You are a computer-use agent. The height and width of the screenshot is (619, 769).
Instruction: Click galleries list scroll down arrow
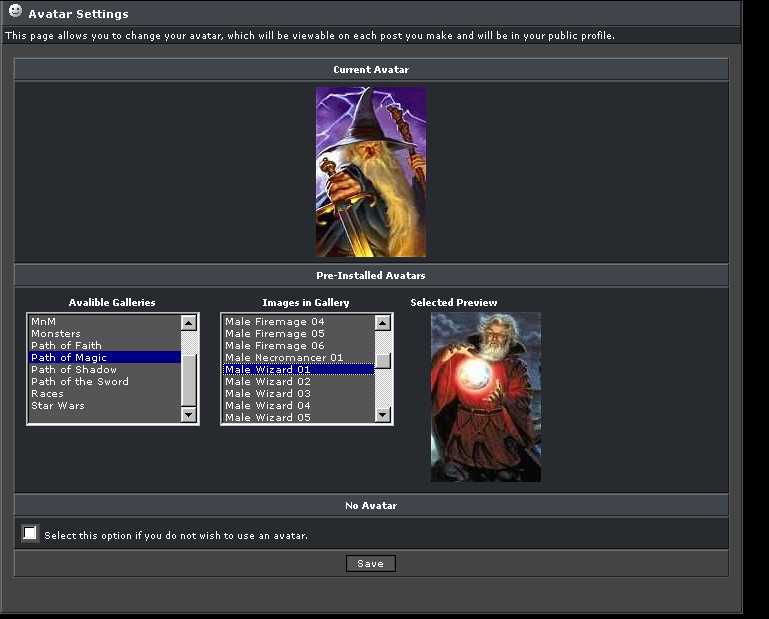pos(189,415)
